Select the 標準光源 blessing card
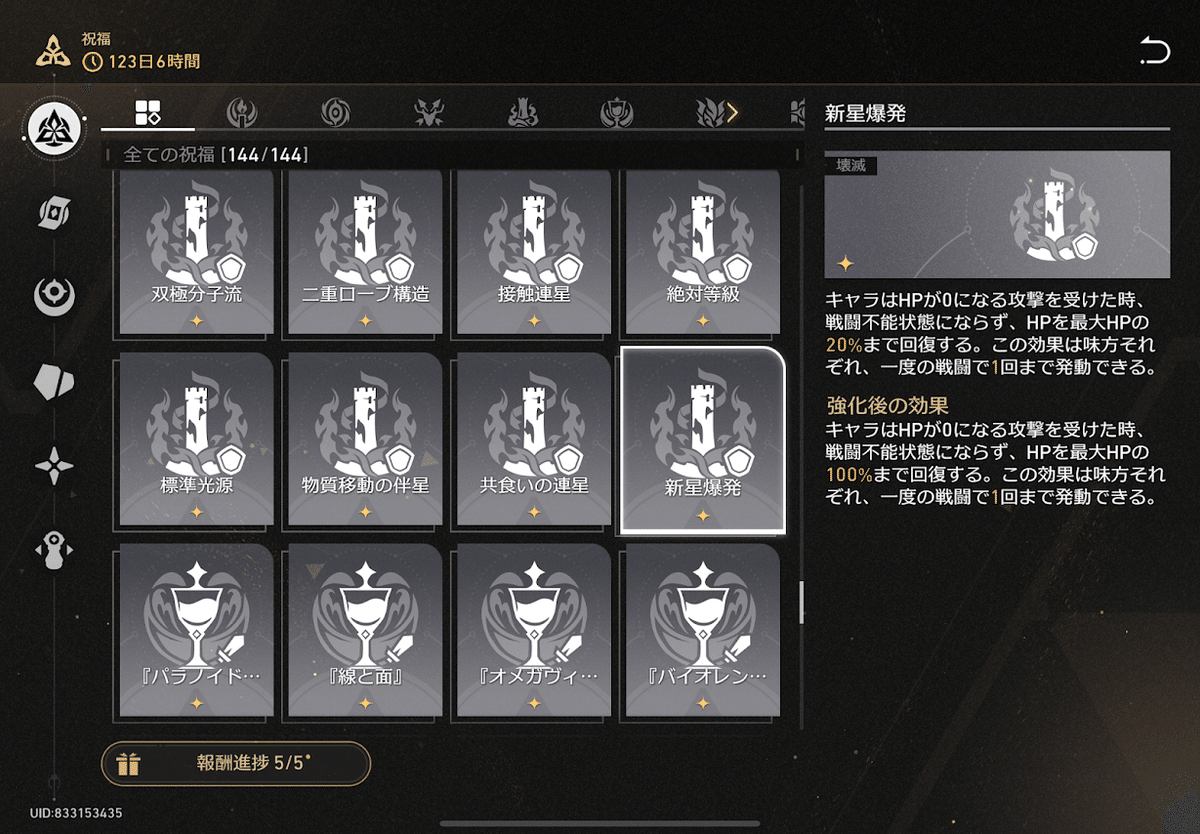The image size is (1200, 834). pos(196,440)
